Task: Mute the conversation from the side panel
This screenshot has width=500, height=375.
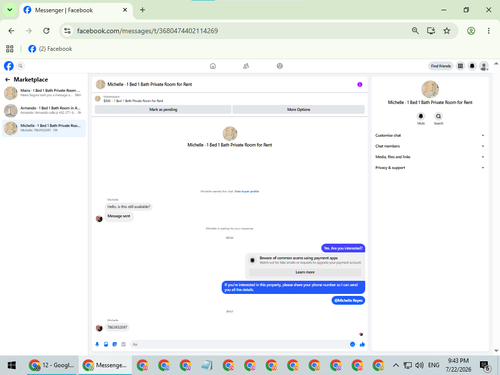Action: pos(421,116)
